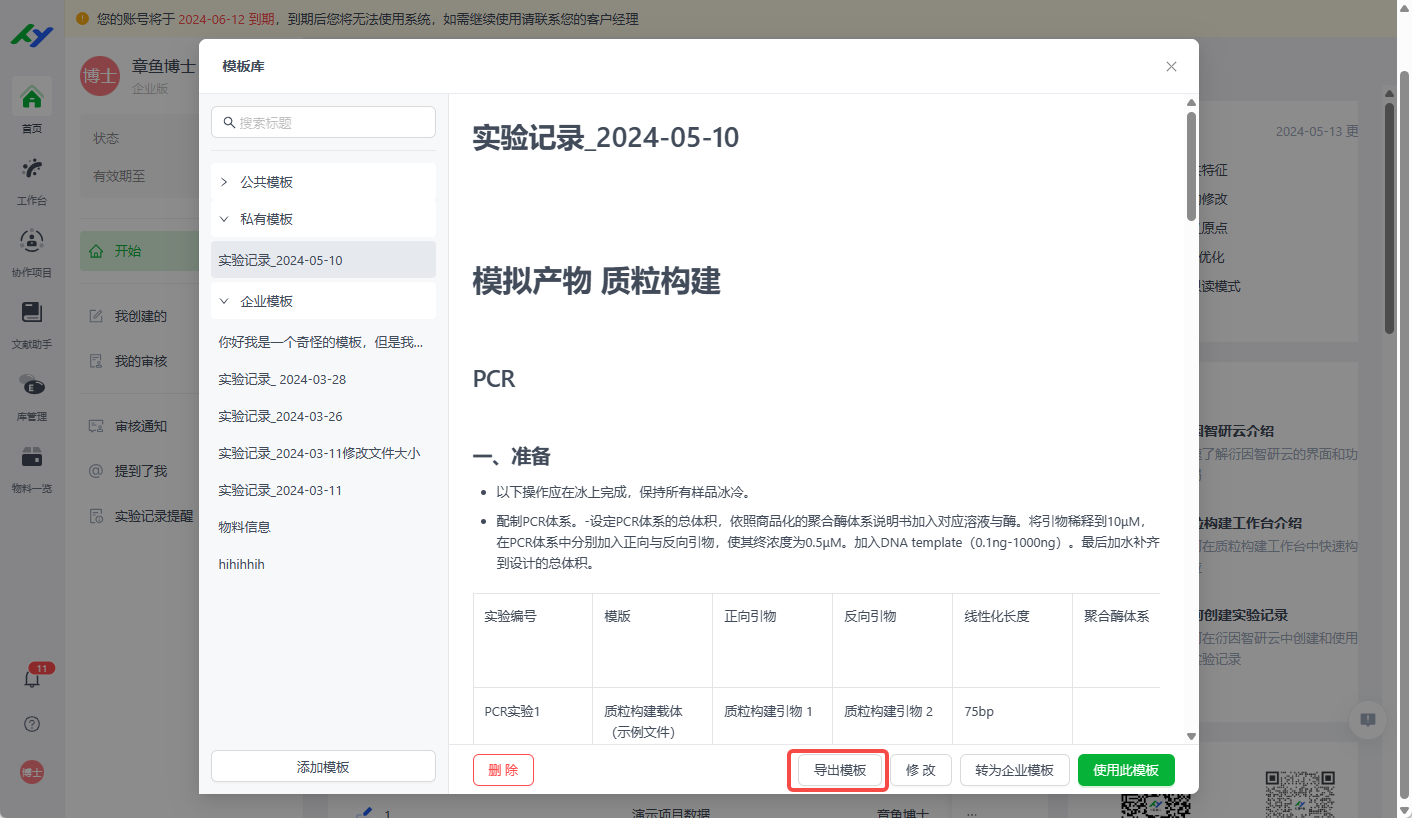Screen dimensions: 1412x818
Task: Open the 库管理 library management icon
Action: (x=32, y=385)
